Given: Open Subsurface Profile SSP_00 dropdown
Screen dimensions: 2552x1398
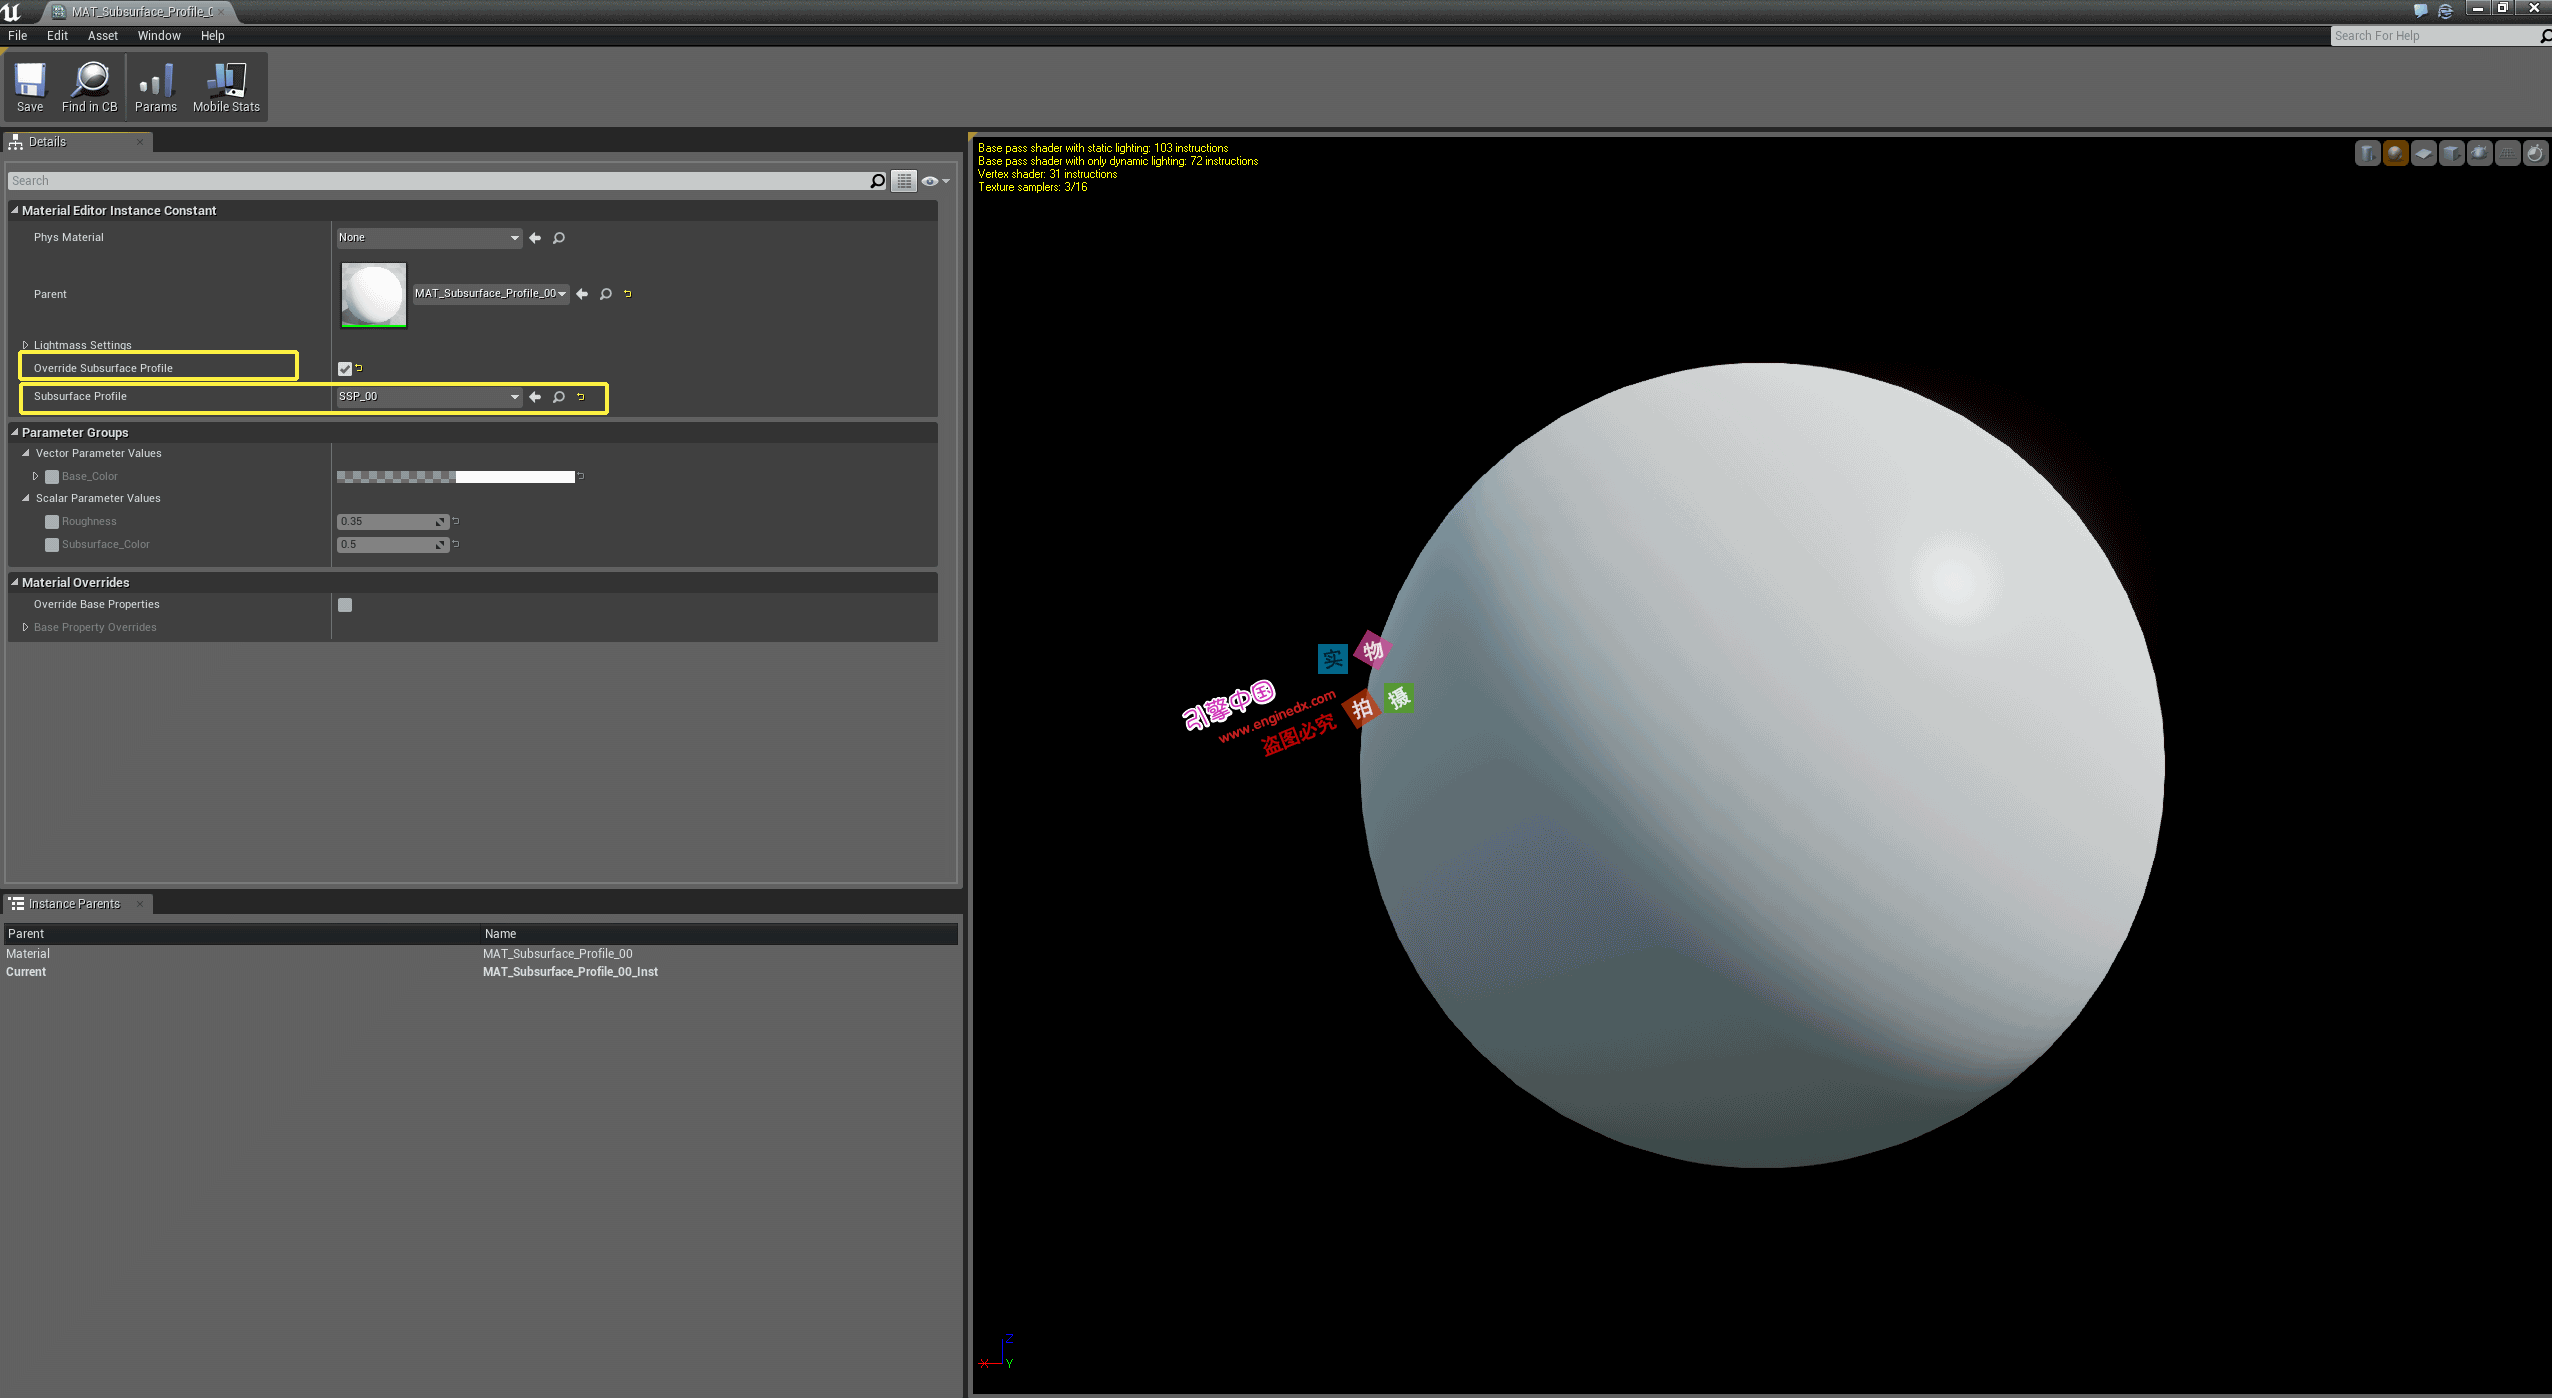Looking at the screenshot, I should click(x=513, y=396).
